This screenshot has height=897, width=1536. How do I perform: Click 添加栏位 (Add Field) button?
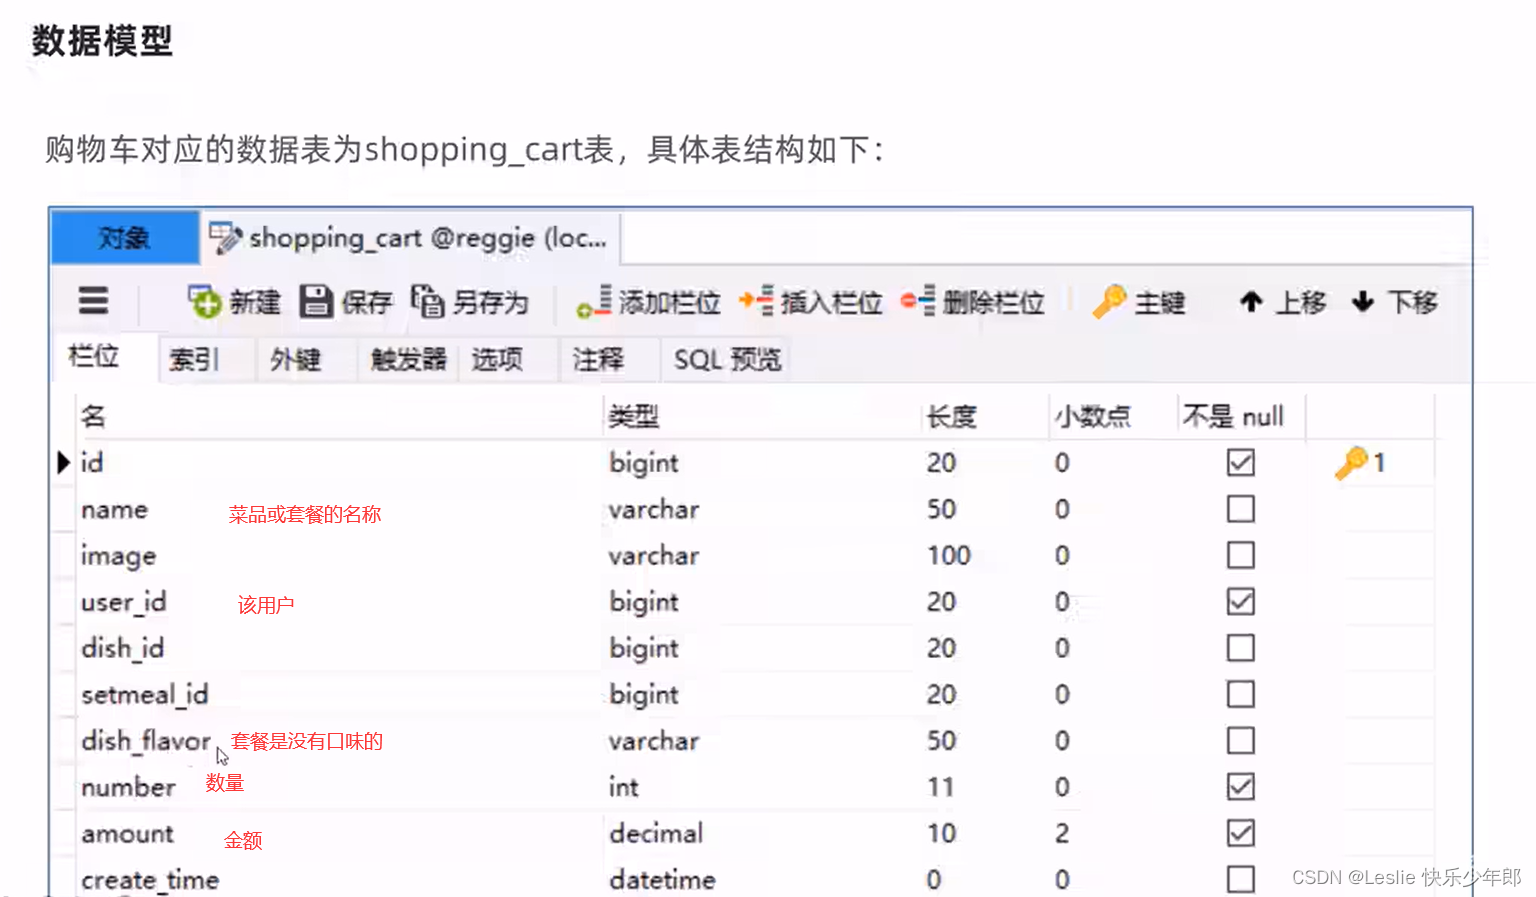pyautogui.click(x=649, y=302)
